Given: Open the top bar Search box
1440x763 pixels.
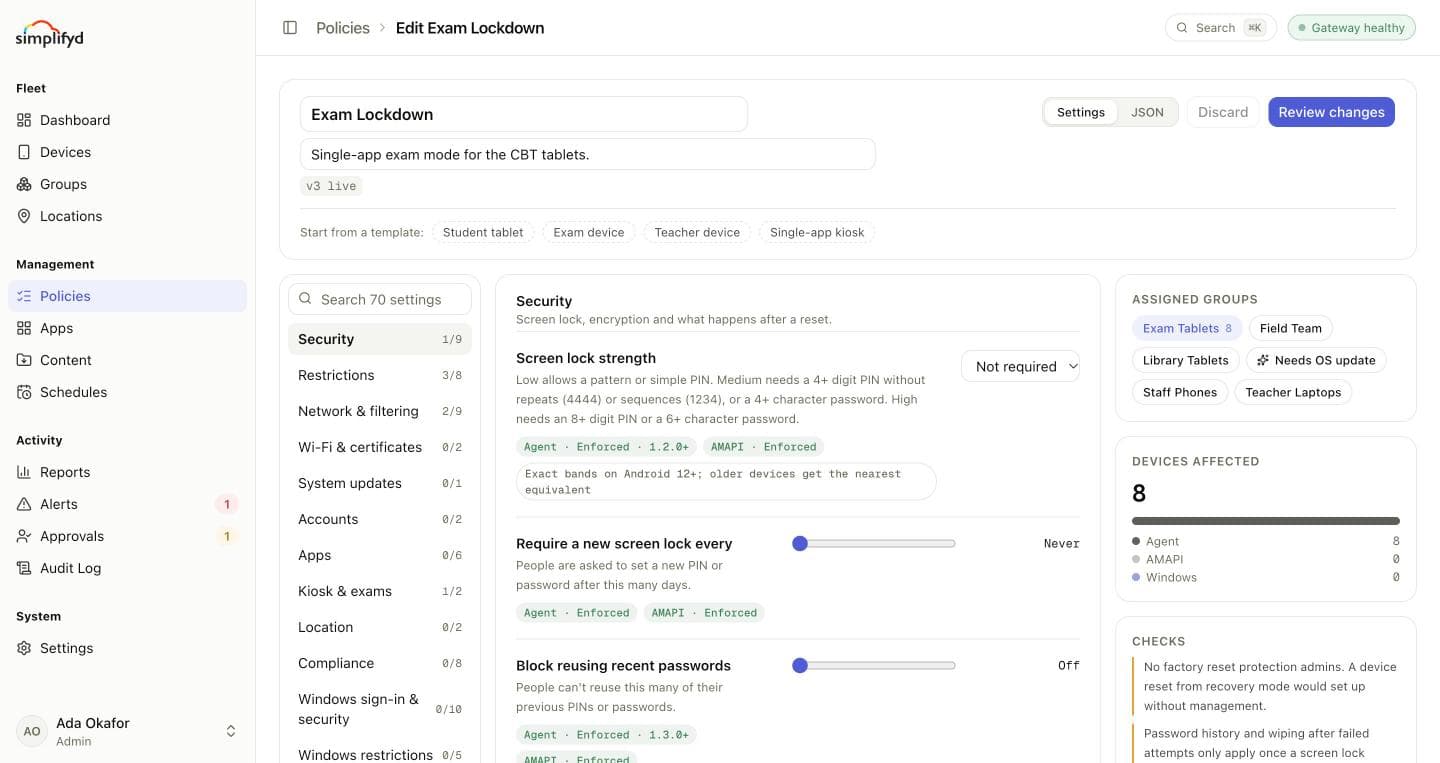Looking at the screenshot, I should click(x=1221, y=28).
